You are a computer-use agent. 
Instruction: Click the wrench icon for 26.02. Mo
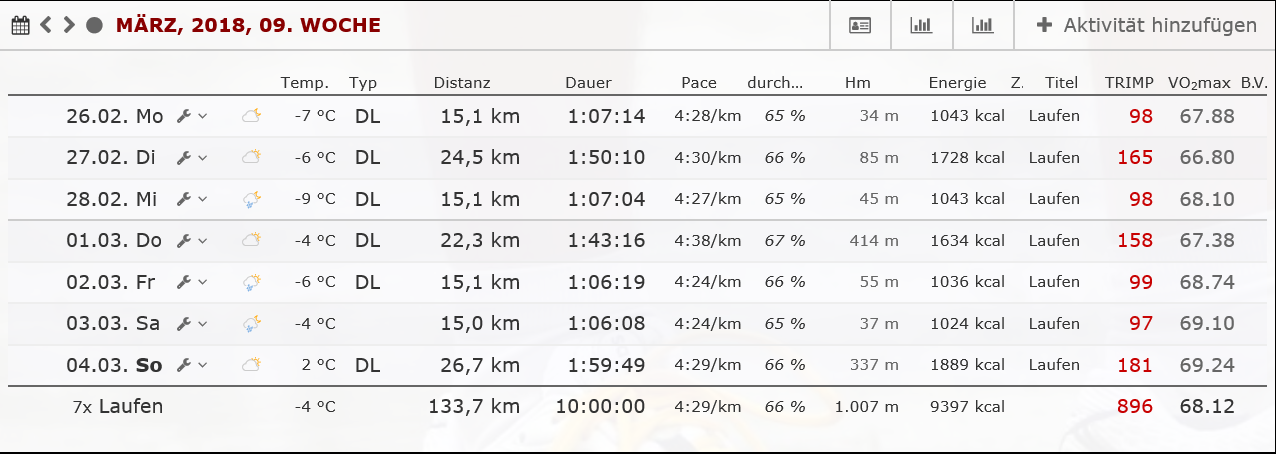183,116
